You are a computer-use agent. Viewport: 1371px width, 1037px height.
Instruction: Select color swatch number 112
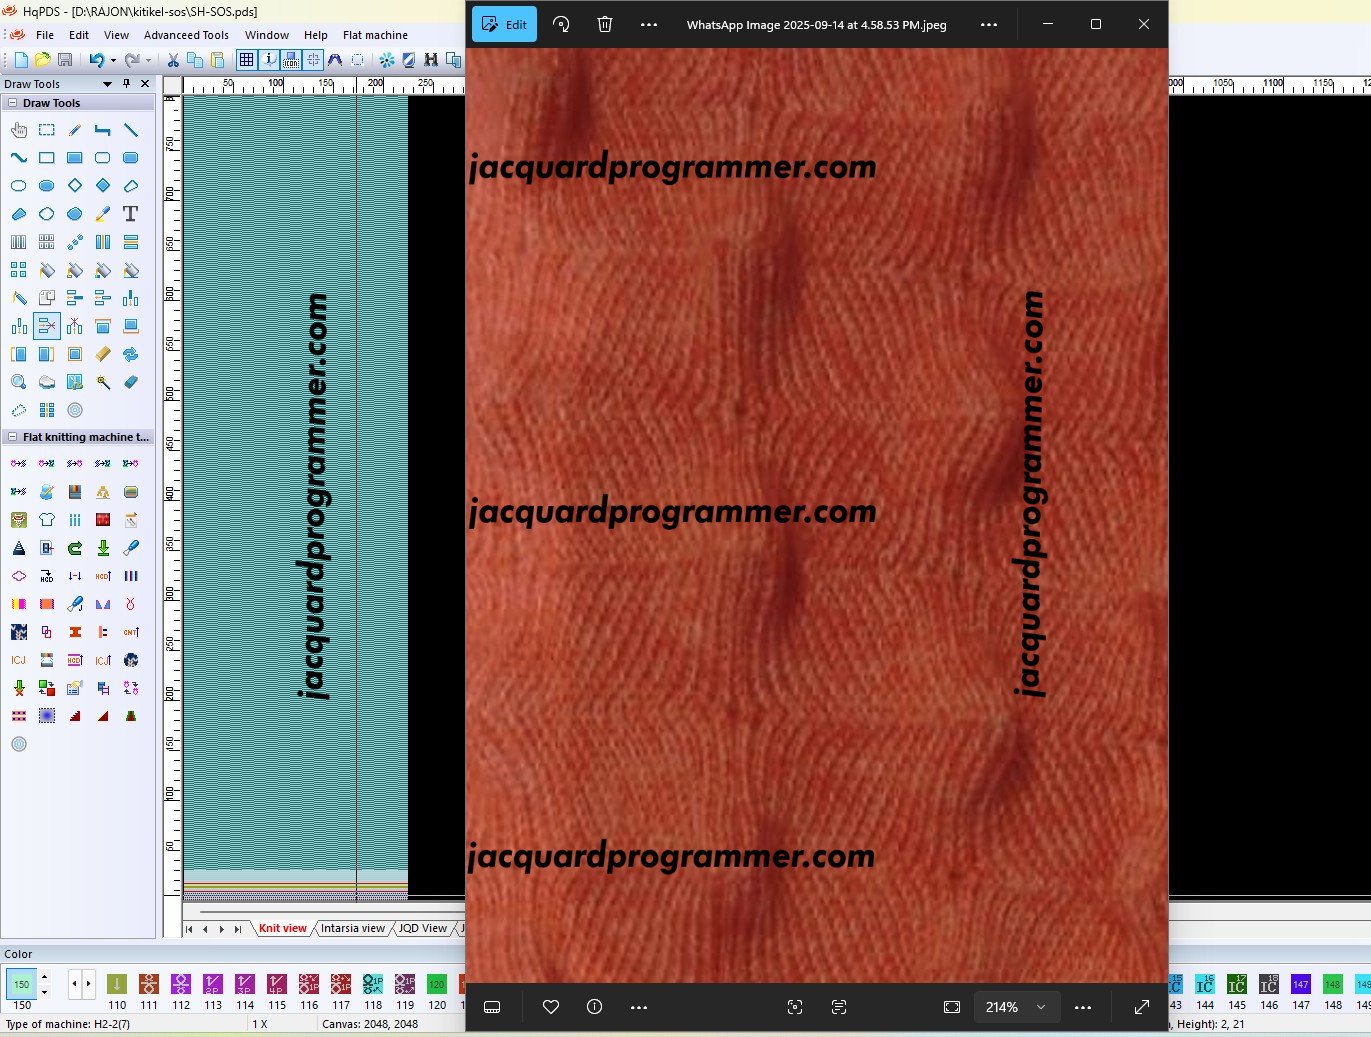tap(181, 985)
